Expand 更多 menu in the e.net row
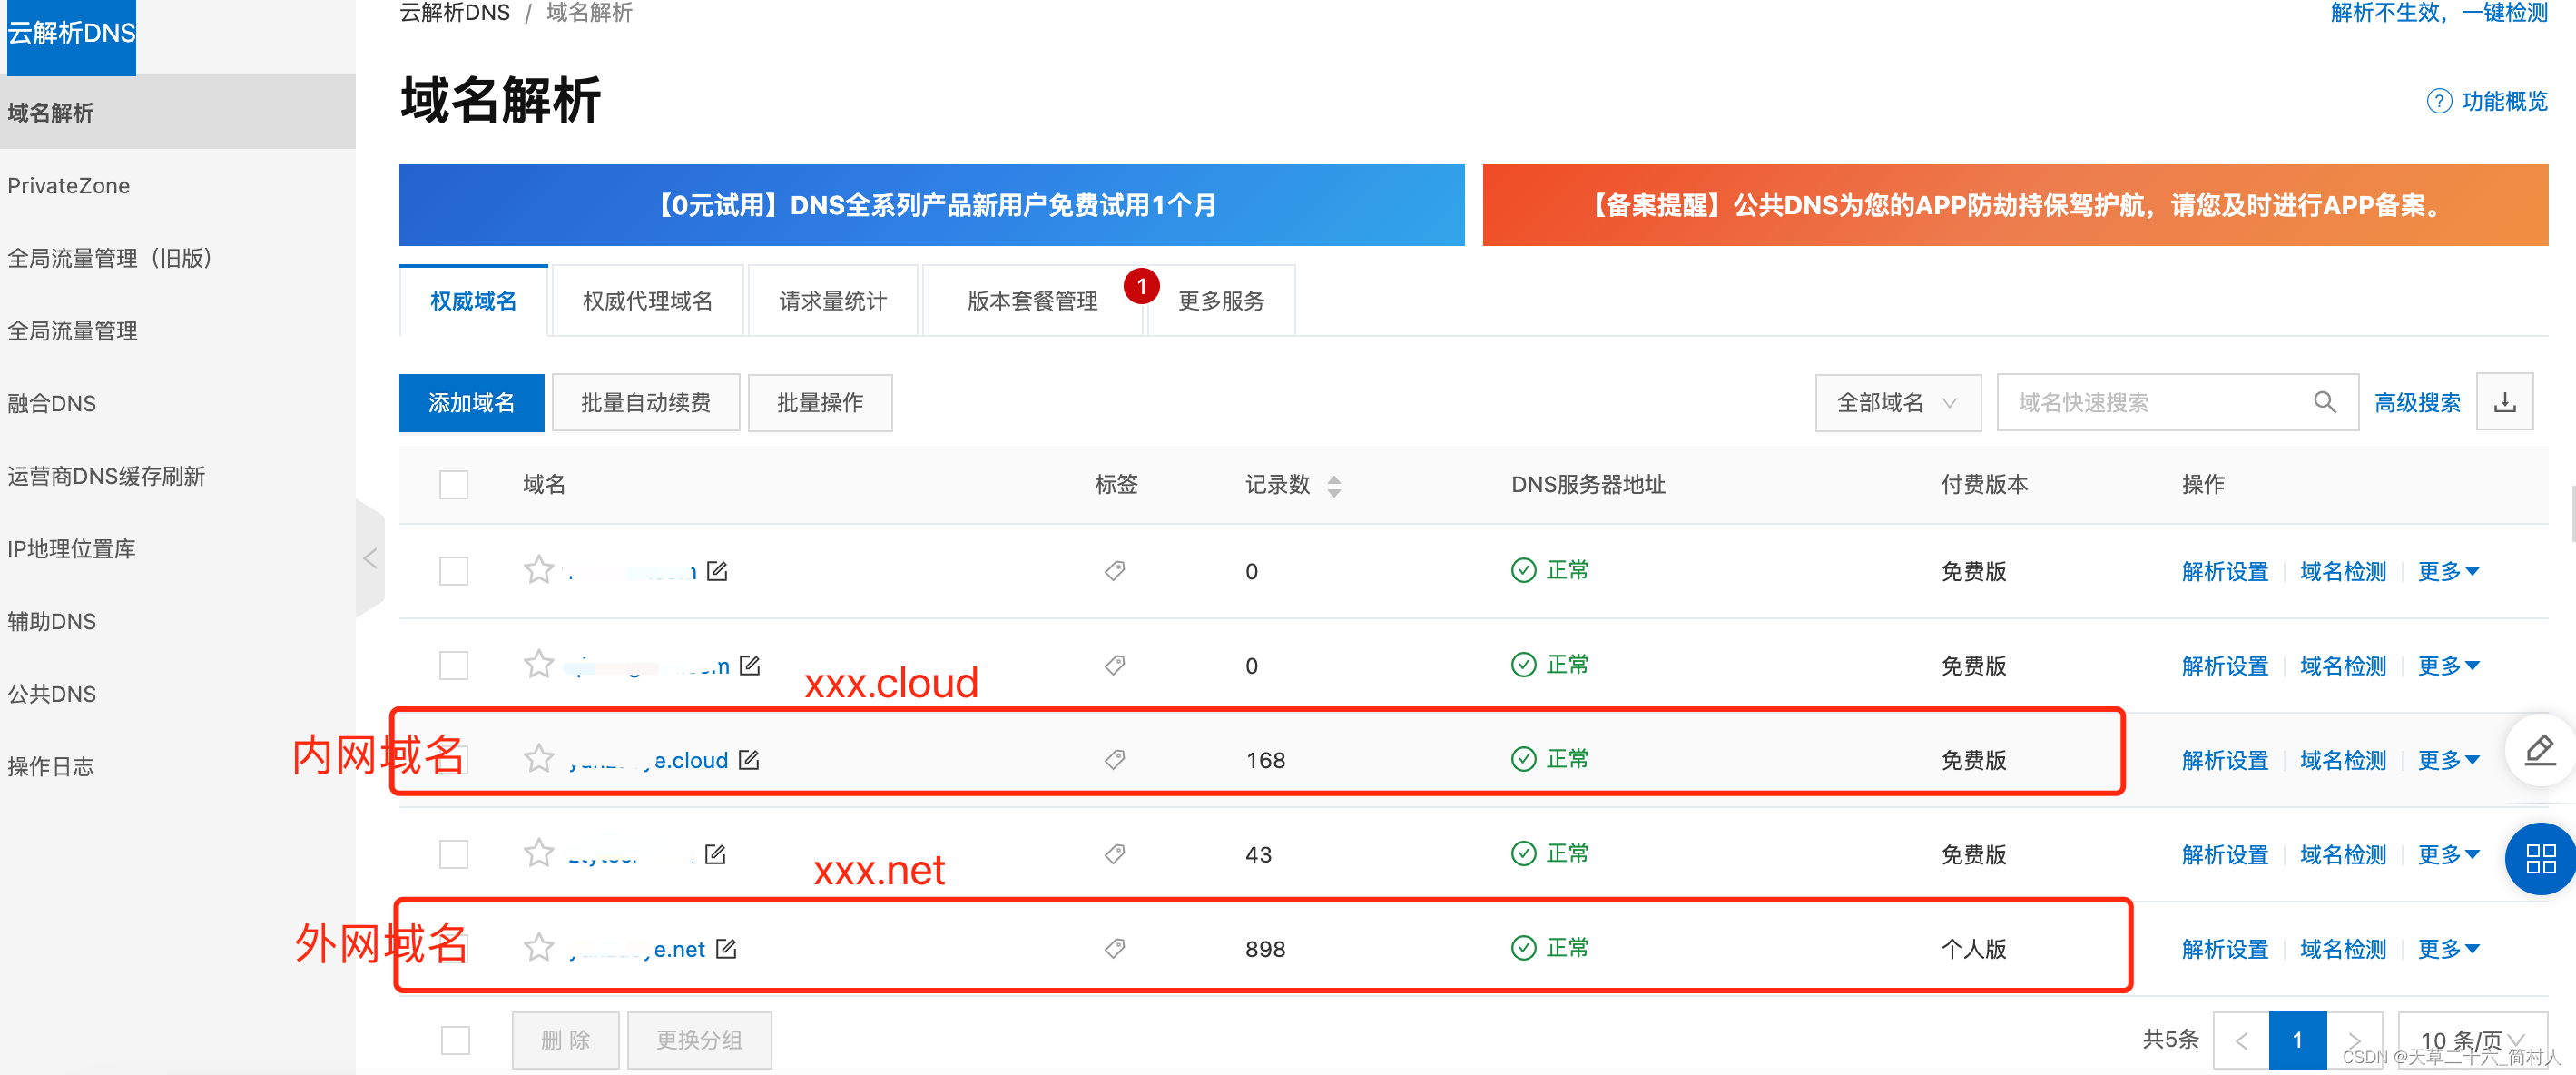 [2448, 948]
